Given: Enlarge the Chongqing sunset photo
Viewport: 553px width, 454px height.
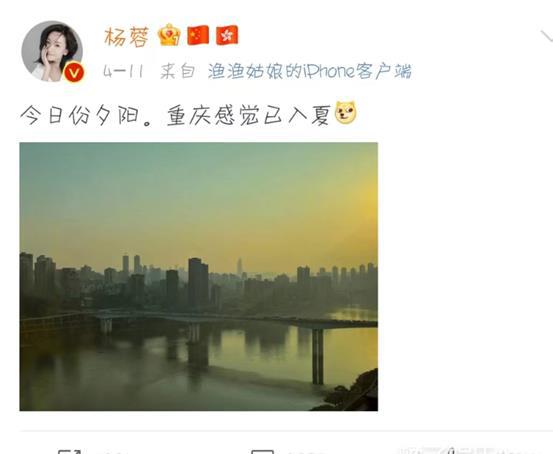Looking at the screenshot, I should click(x=199, y=277).
